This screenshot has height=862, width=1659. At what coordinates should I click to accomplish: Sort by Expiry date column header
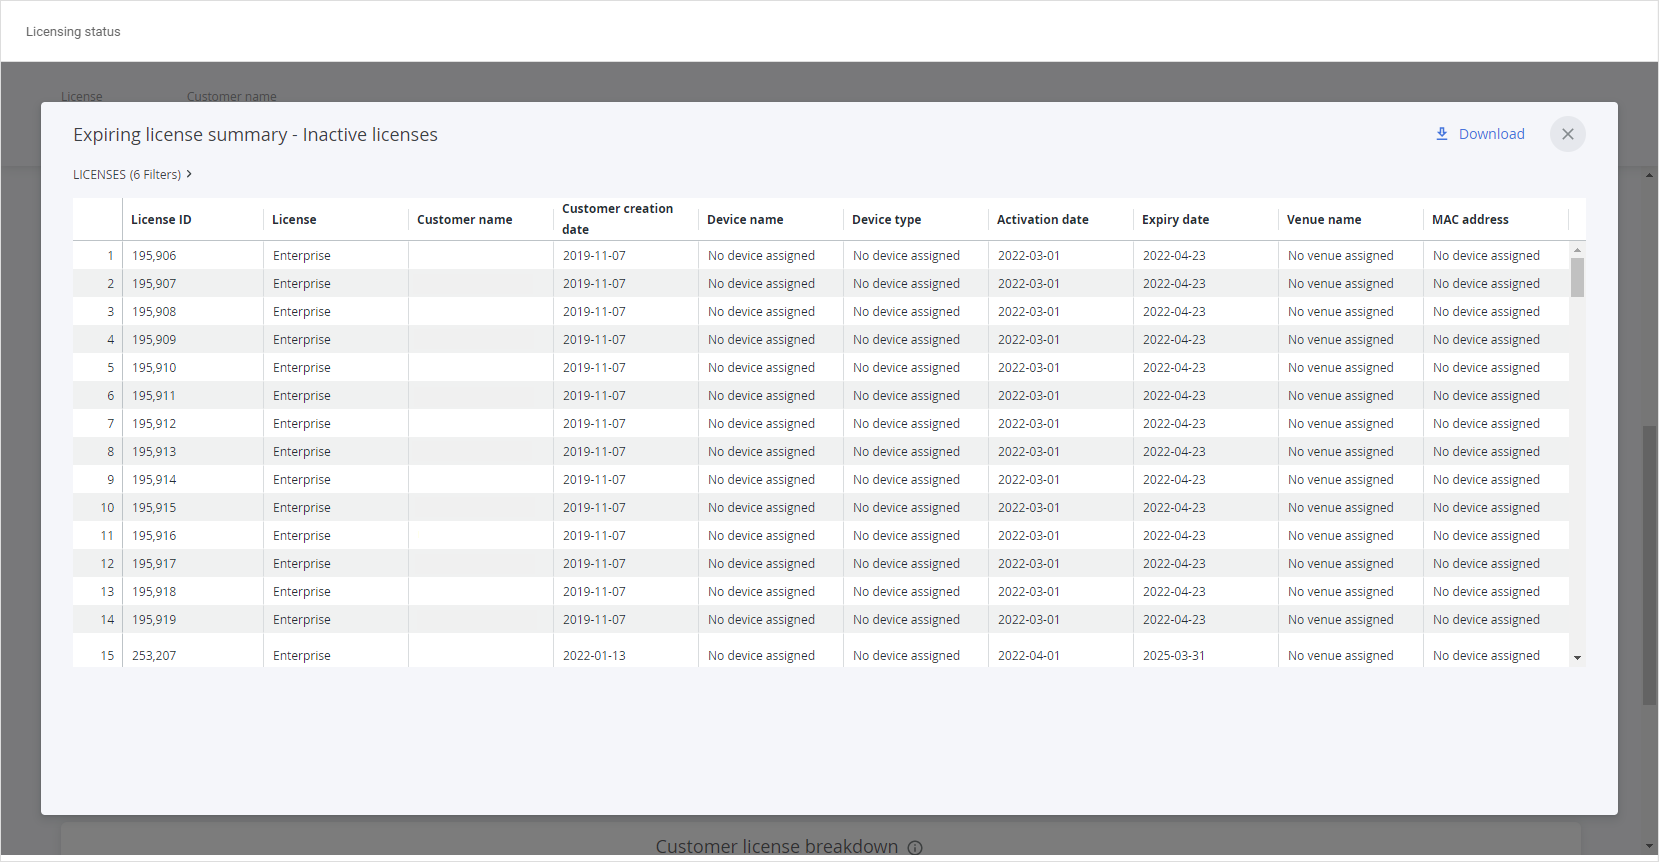pyautogui.click(x=1175, y=219)
